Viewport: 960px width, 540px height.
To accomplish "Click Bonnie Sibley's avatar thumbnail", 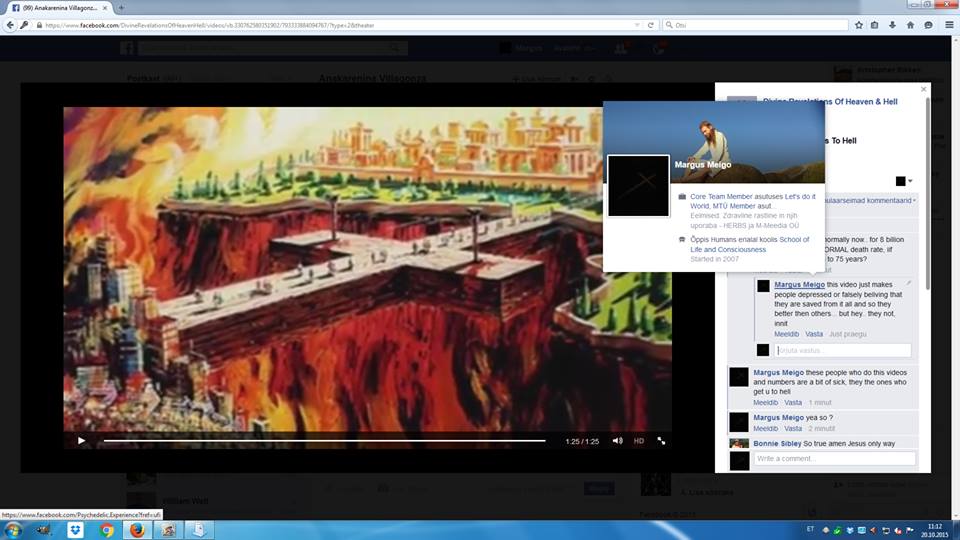I will point(739,444).
